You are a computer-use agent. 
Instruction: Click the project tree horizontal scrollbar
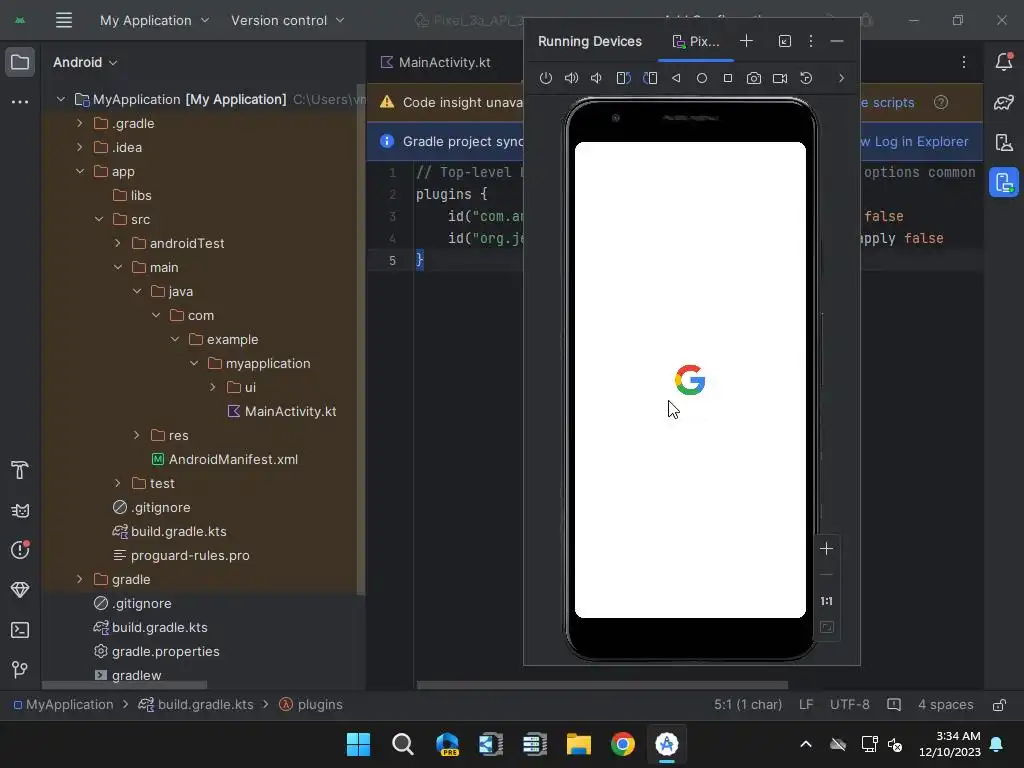(125, 685)
